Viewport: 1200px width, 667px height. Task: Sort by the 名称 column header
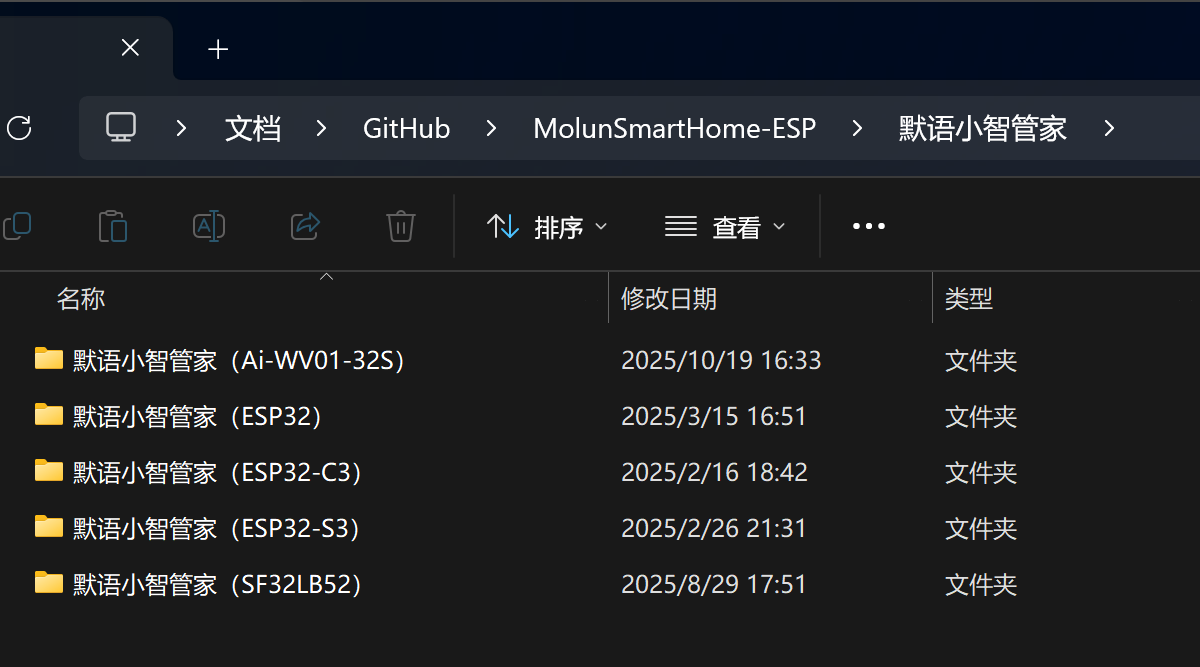click(81, 298)
